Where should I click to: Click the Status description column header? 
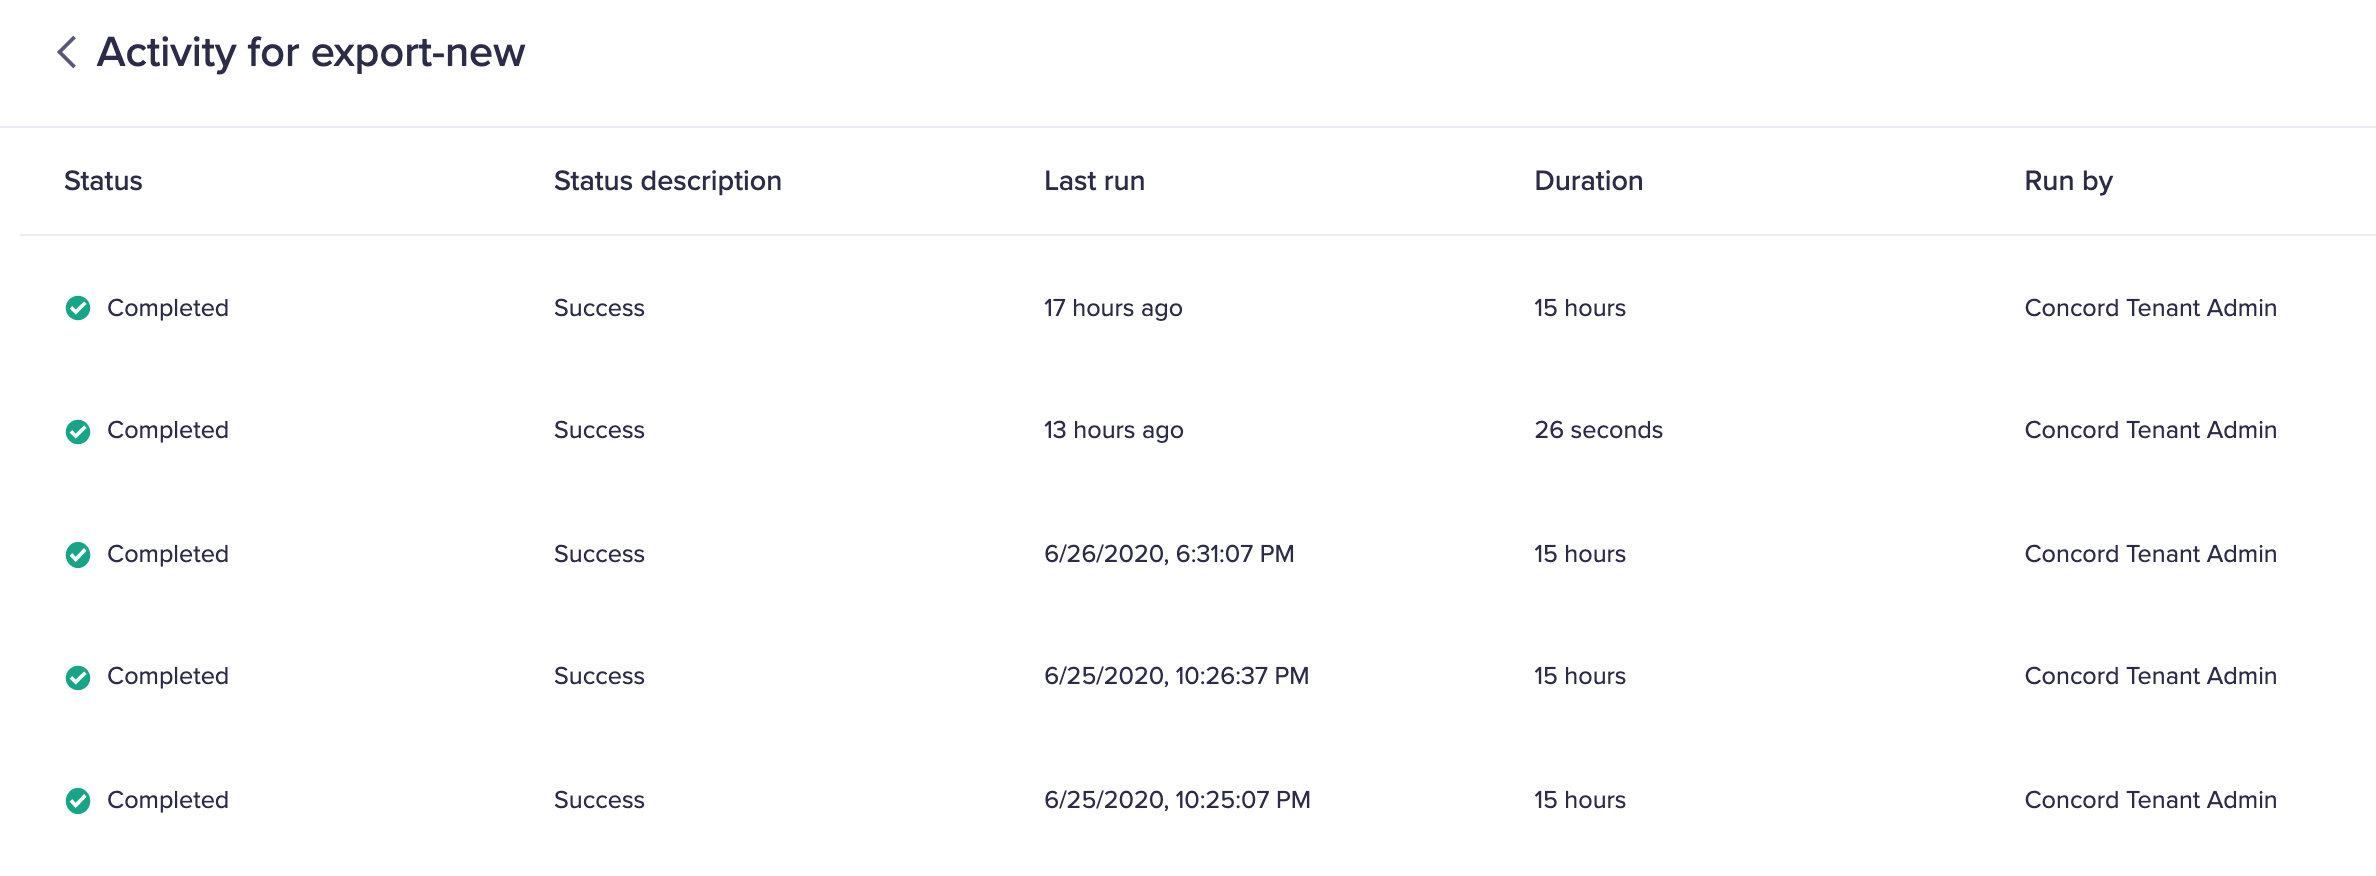[667, 181]
